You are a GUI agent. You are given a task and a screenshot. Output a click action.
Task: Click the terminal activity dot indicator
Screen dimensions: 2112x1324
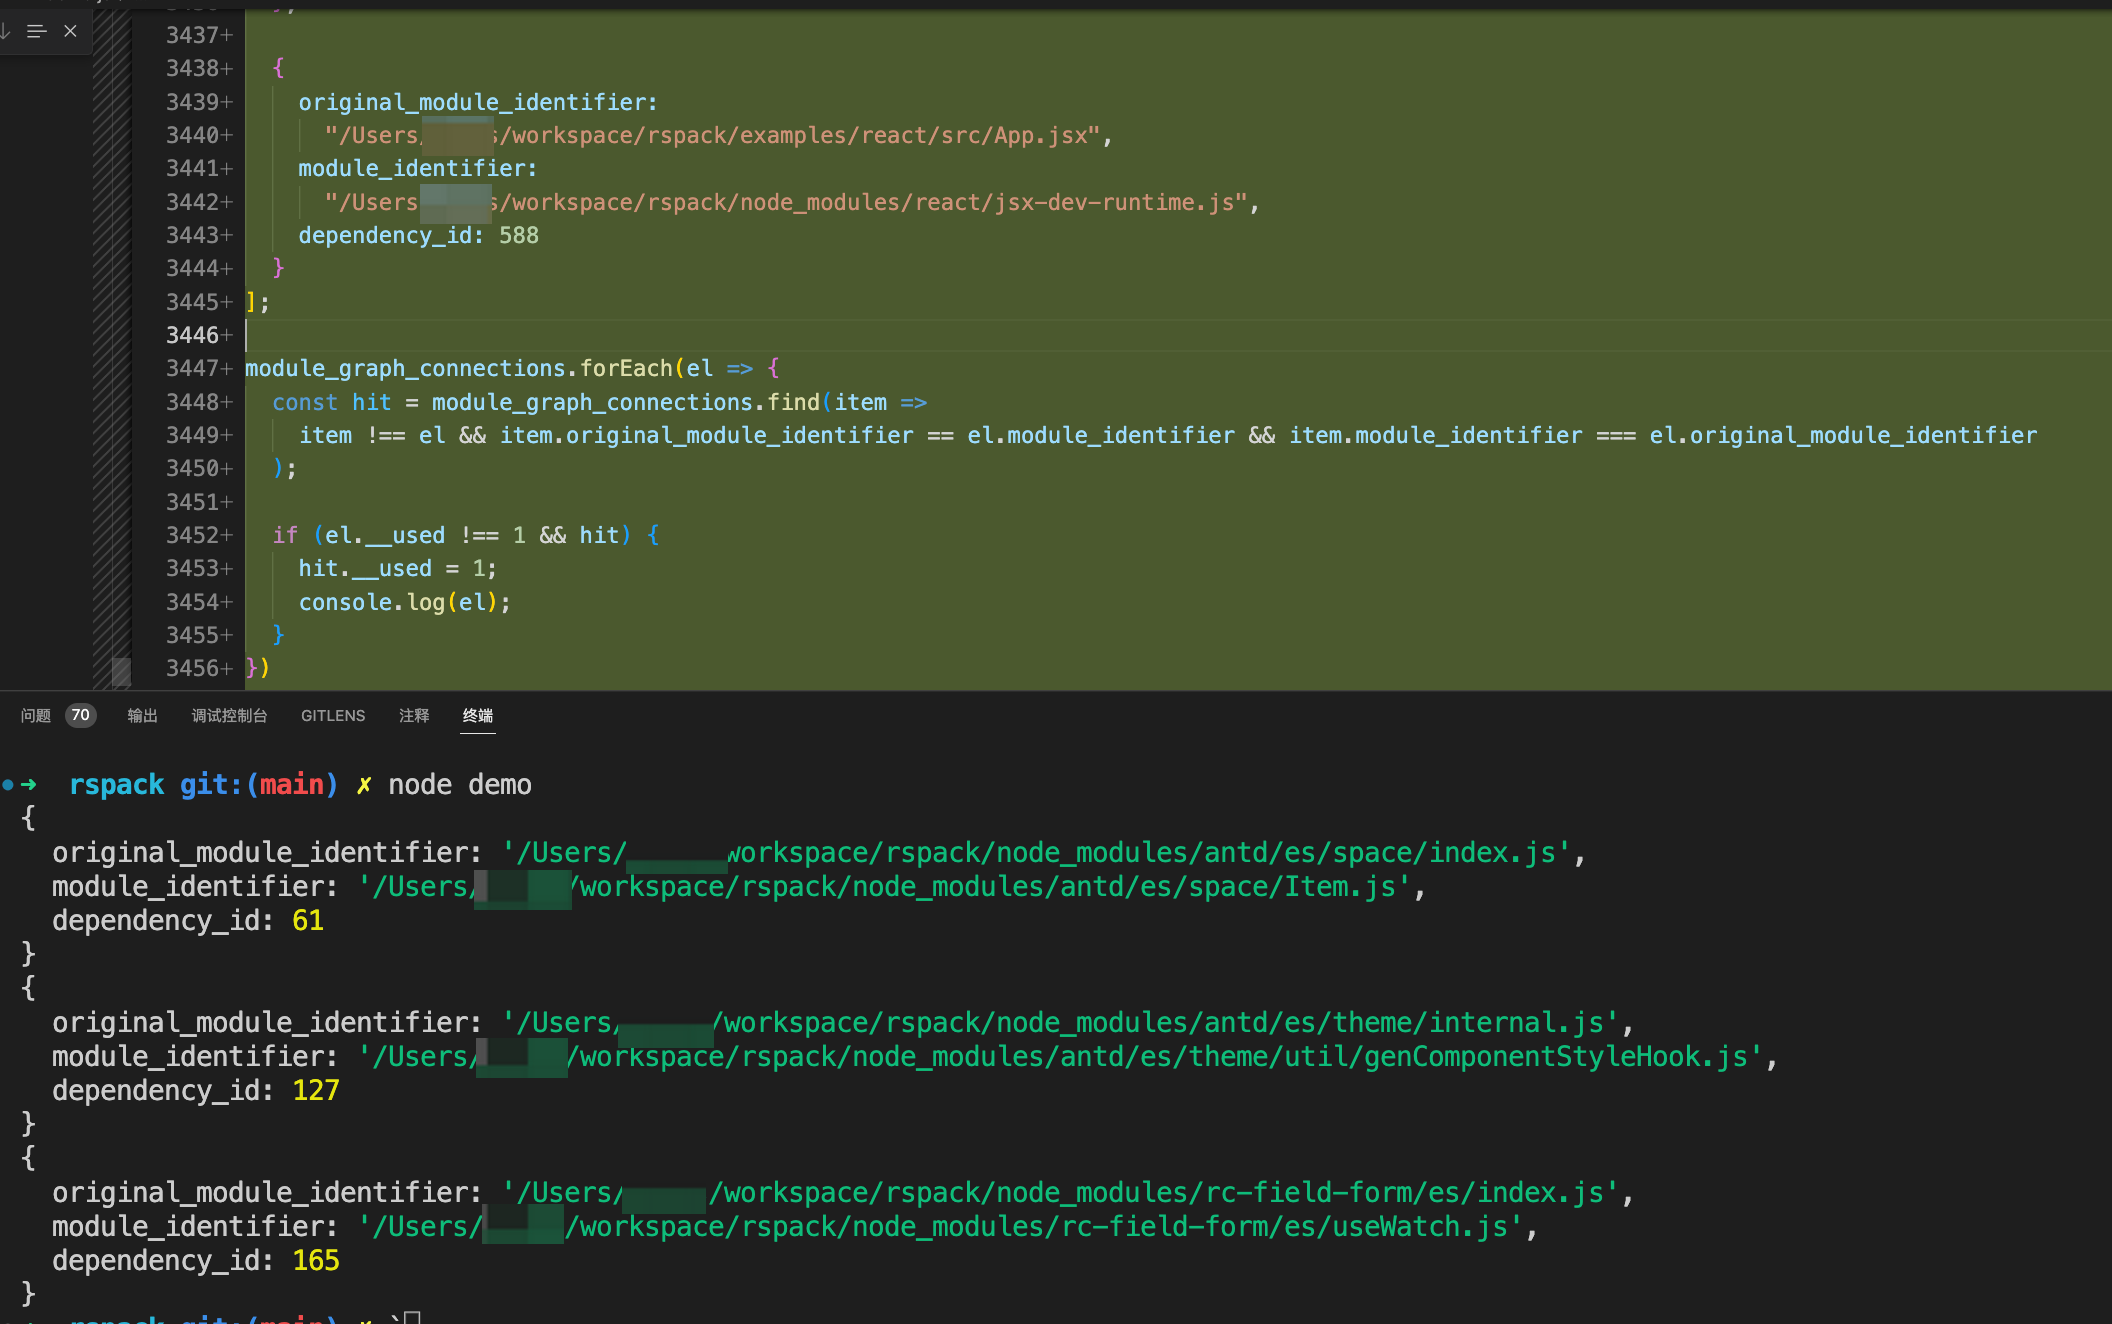[x=9, y=784]
